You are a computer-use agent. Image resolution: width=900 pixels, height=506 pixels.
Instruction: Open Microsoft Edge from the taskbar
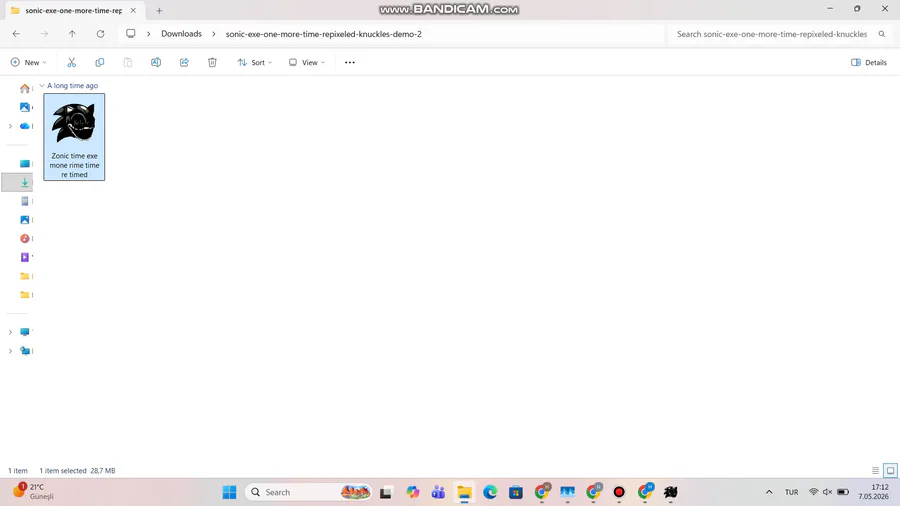click(x=490, y=492)
